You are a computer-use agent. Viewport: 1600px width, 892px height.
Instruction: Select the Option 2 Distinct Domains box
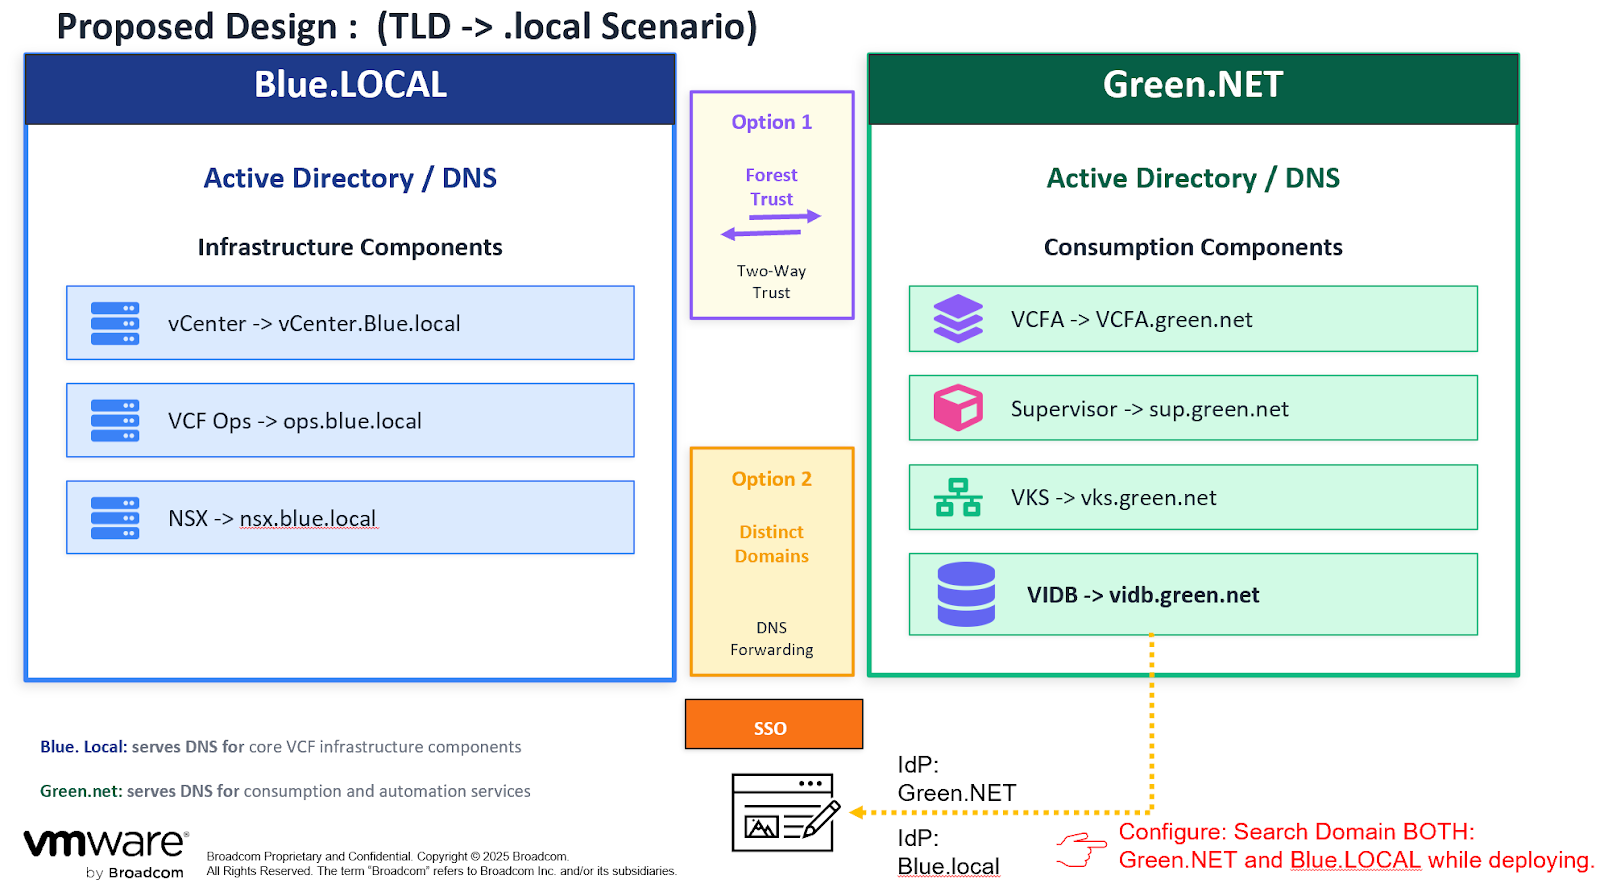point(772,562)
